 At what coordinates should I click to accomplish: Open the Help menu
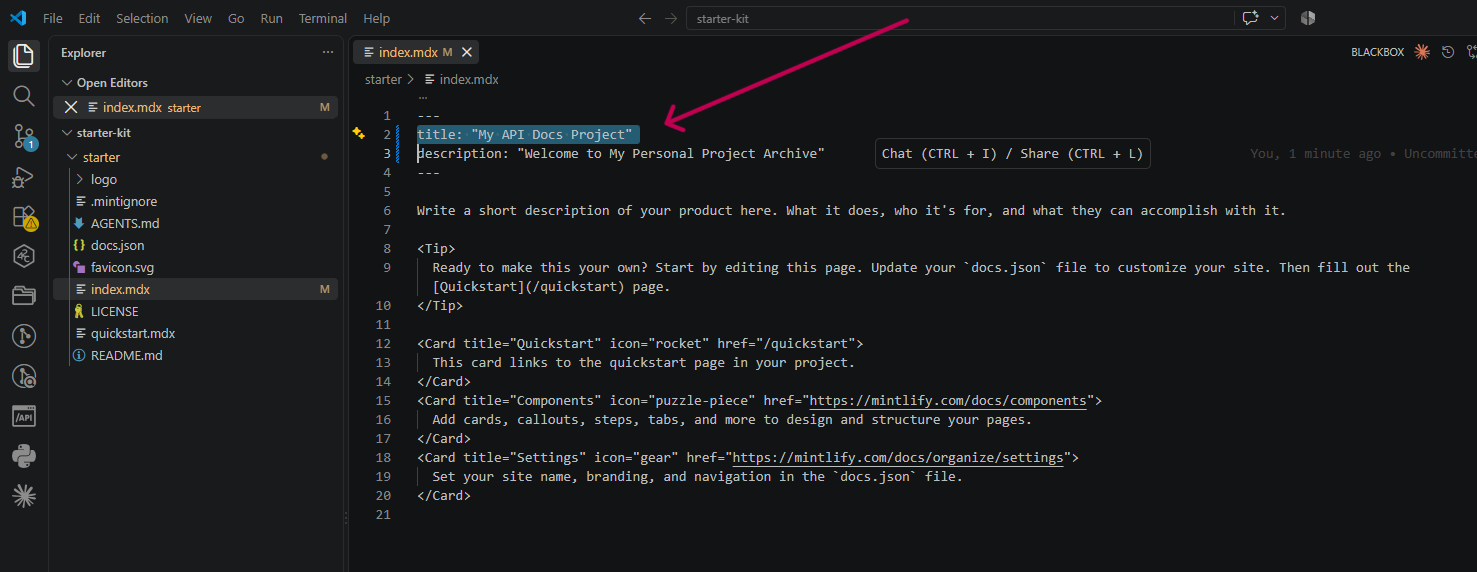(377, 18)
